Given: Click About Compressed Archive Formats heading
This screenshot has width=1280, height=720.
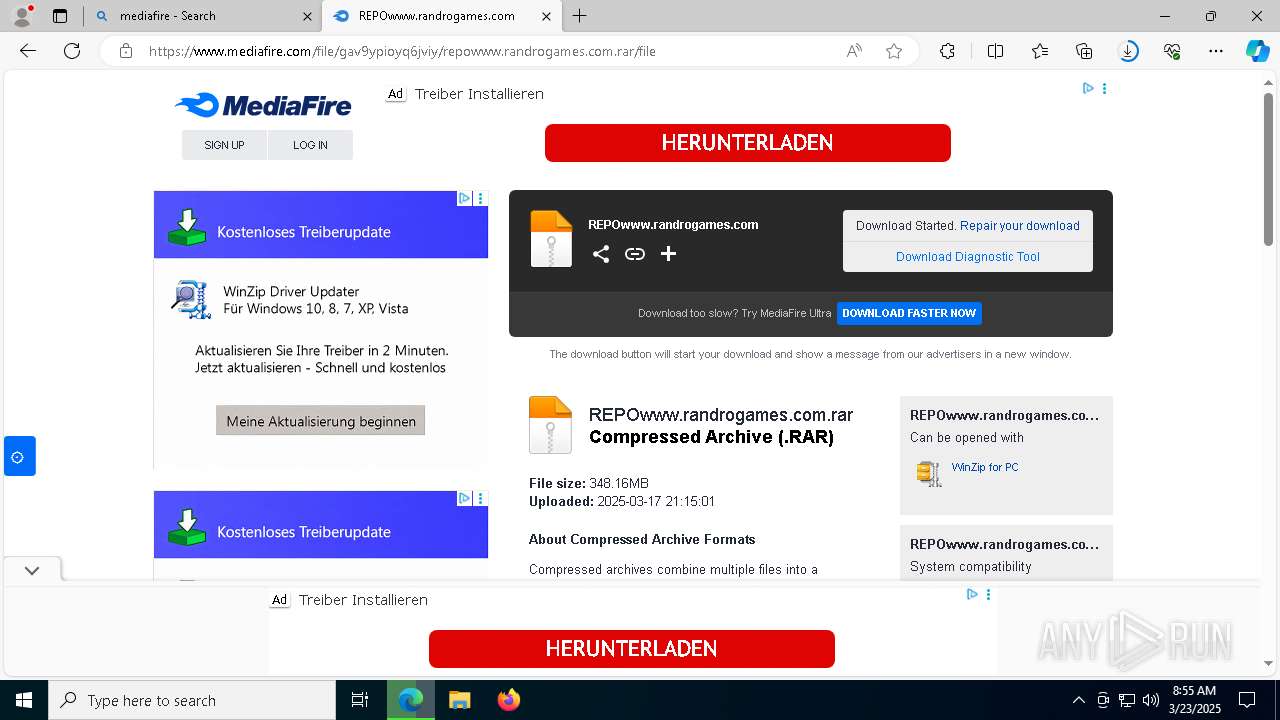Looking at the screenshot, I should (642, 539).
